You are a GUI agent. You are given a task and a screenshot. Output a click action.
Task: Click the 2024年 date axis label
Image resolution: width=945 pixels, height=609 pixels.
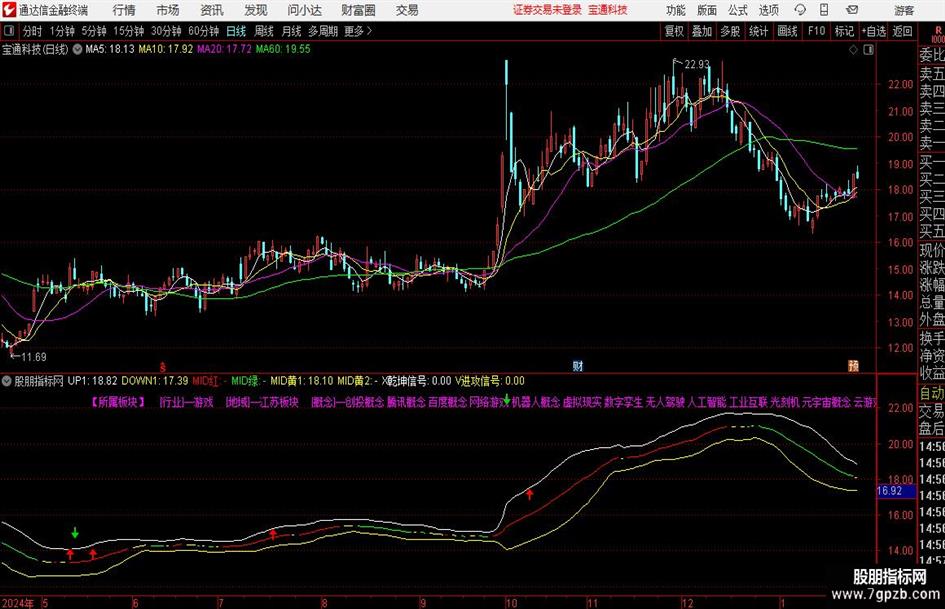pyautogui.click(x=17, y=603)
